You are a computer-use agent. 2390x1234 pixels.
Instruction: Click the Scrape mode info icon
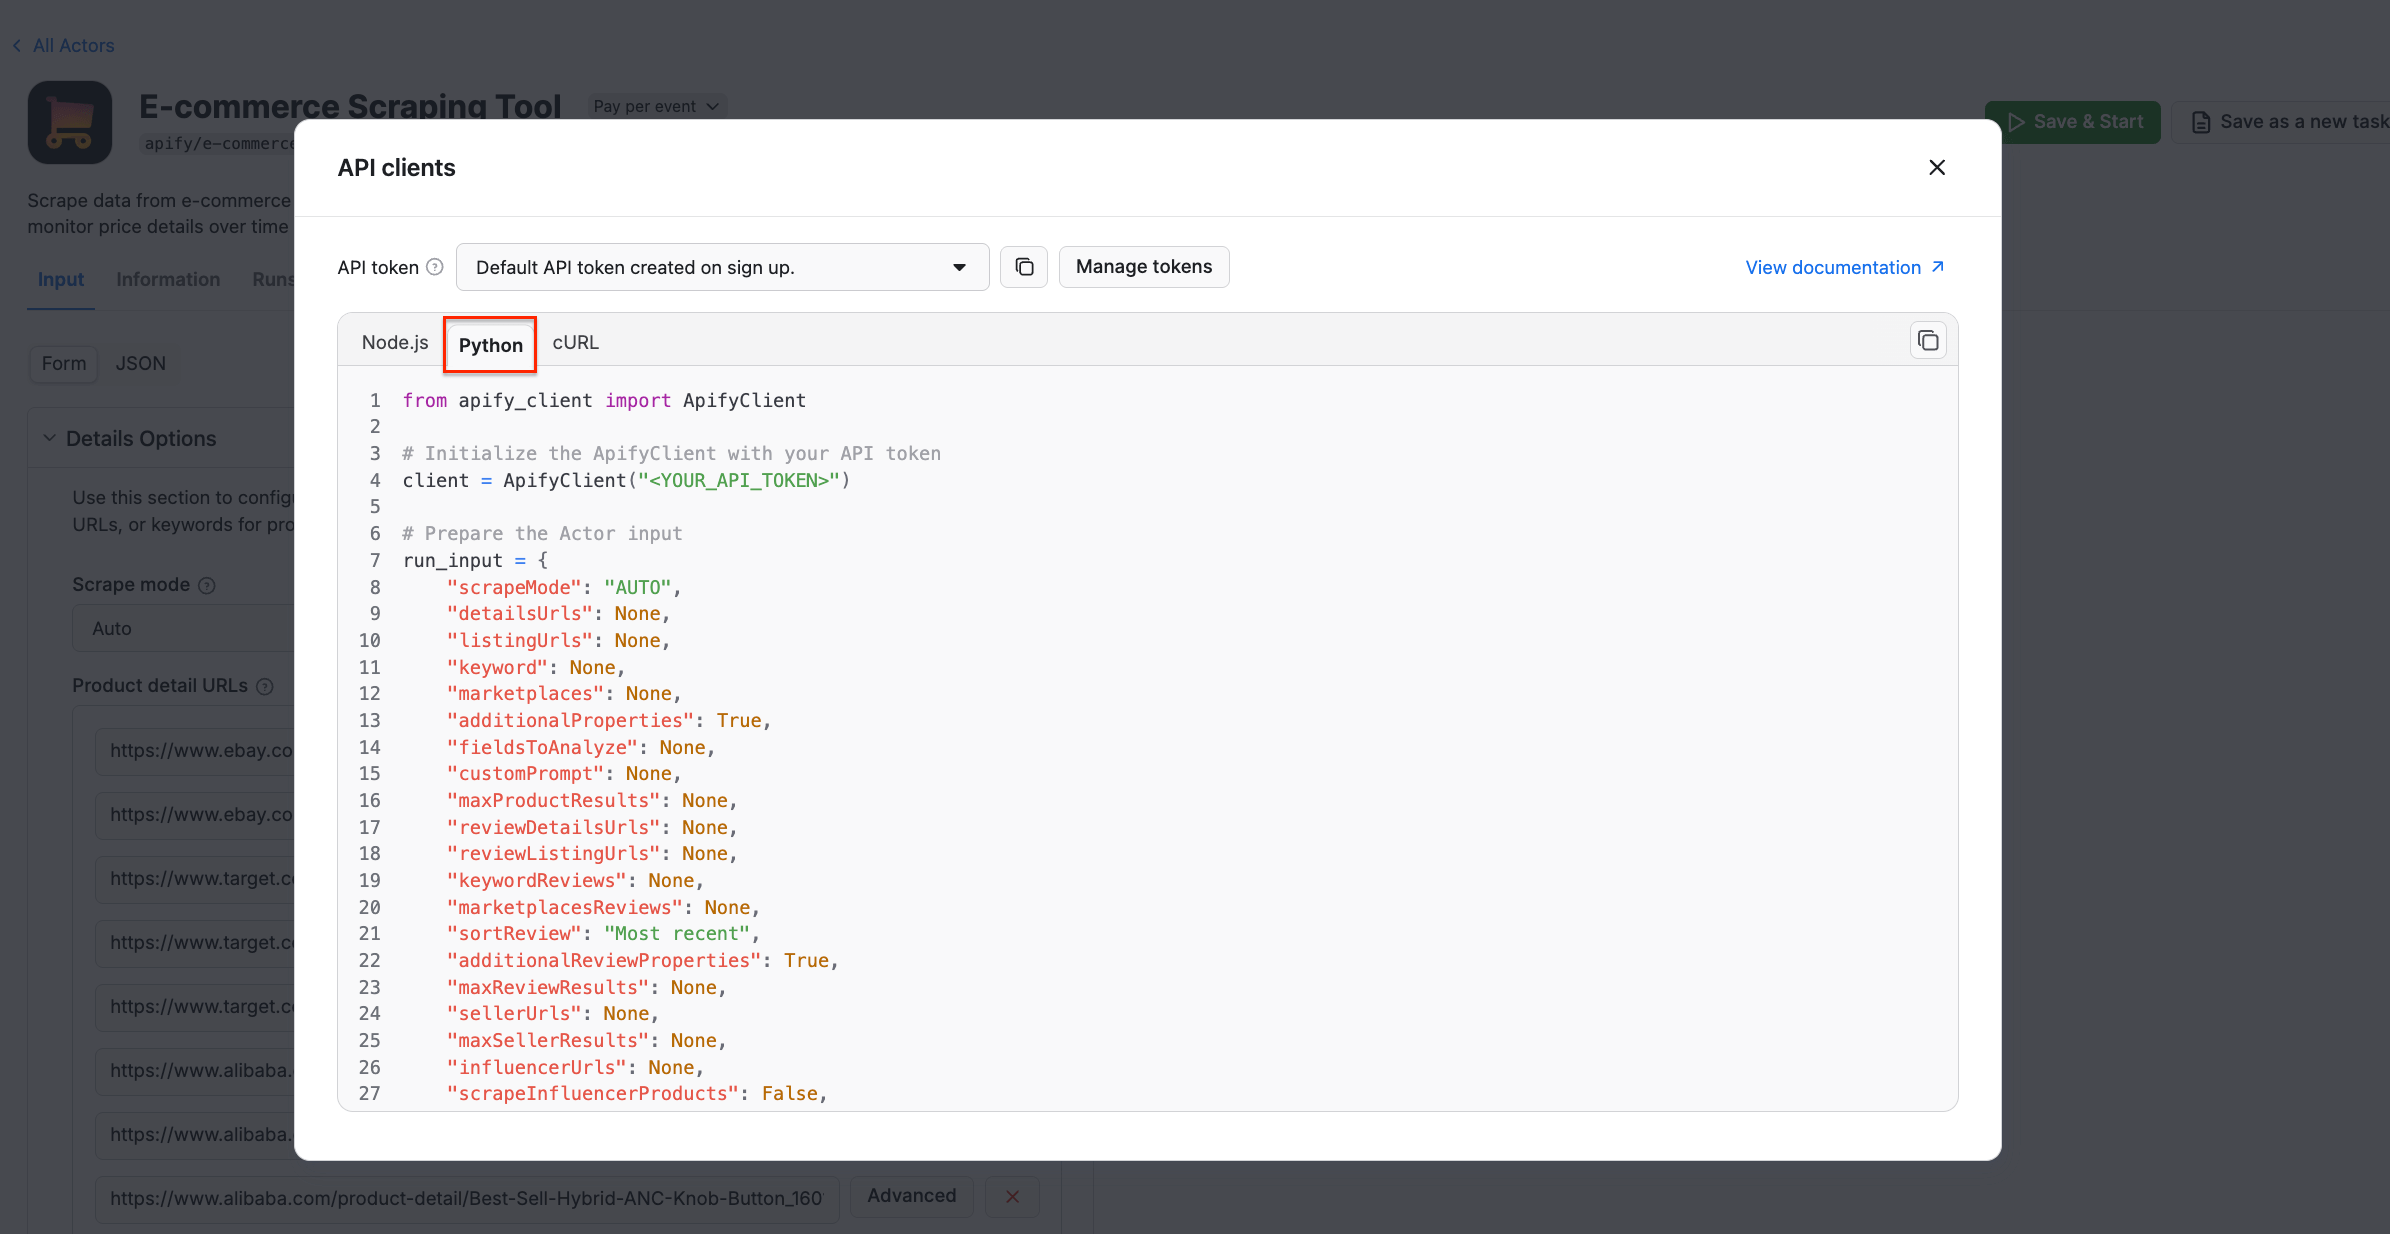tap(207, 586)
